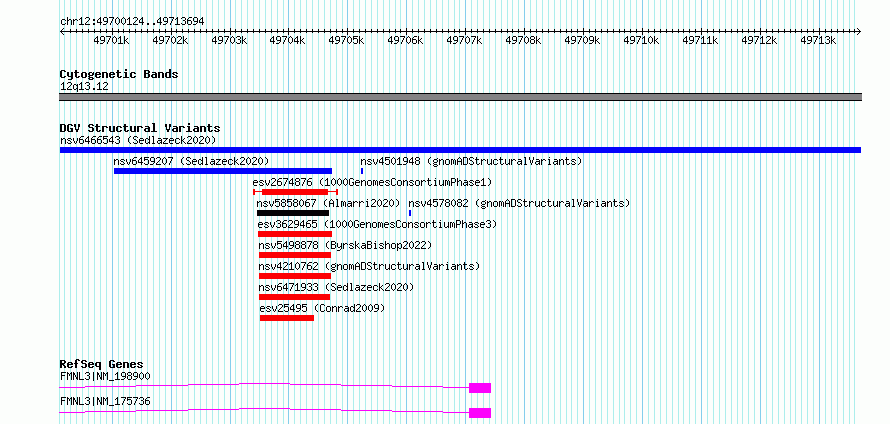Viewport: 890px width, 424px height.
Task: Select the red nsv4210762 variant bar
Action: (295, 276)
